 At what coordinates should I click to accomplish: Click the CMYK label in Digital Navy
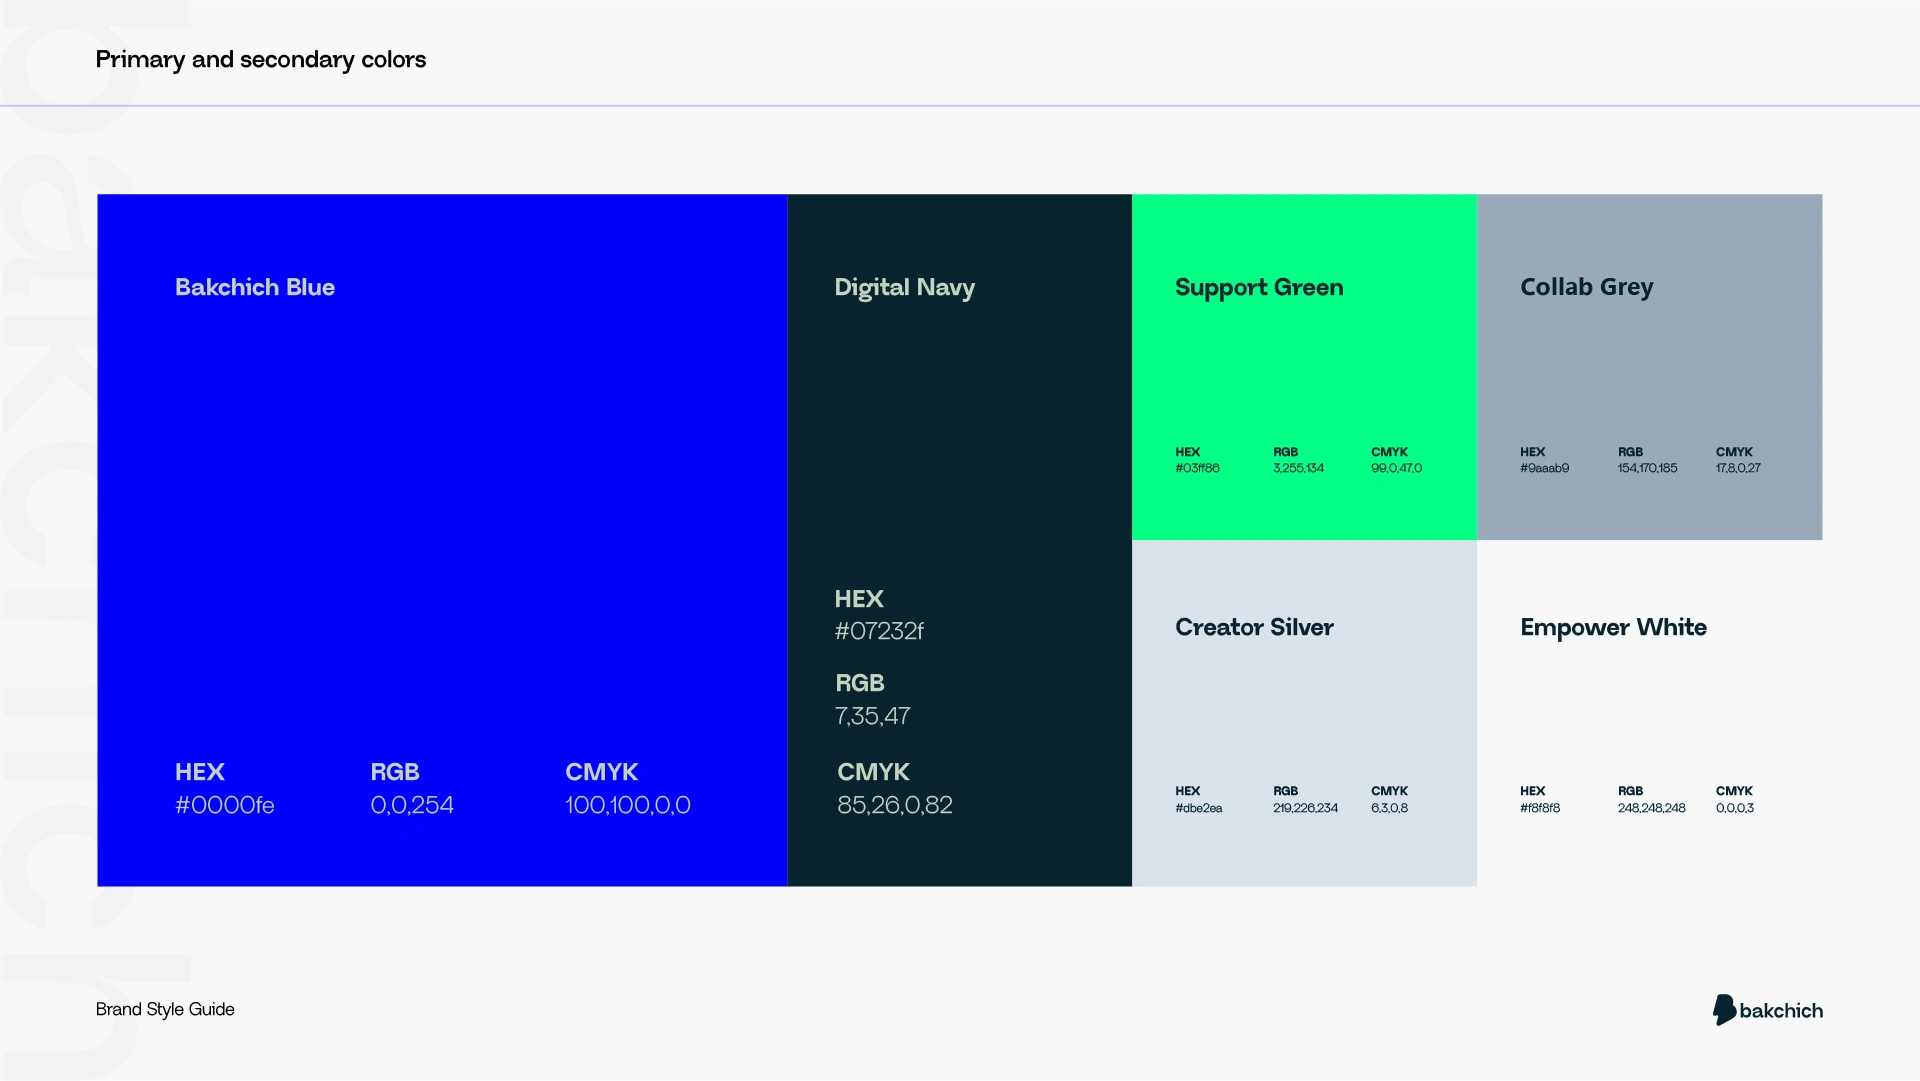[x=874, y=772]
